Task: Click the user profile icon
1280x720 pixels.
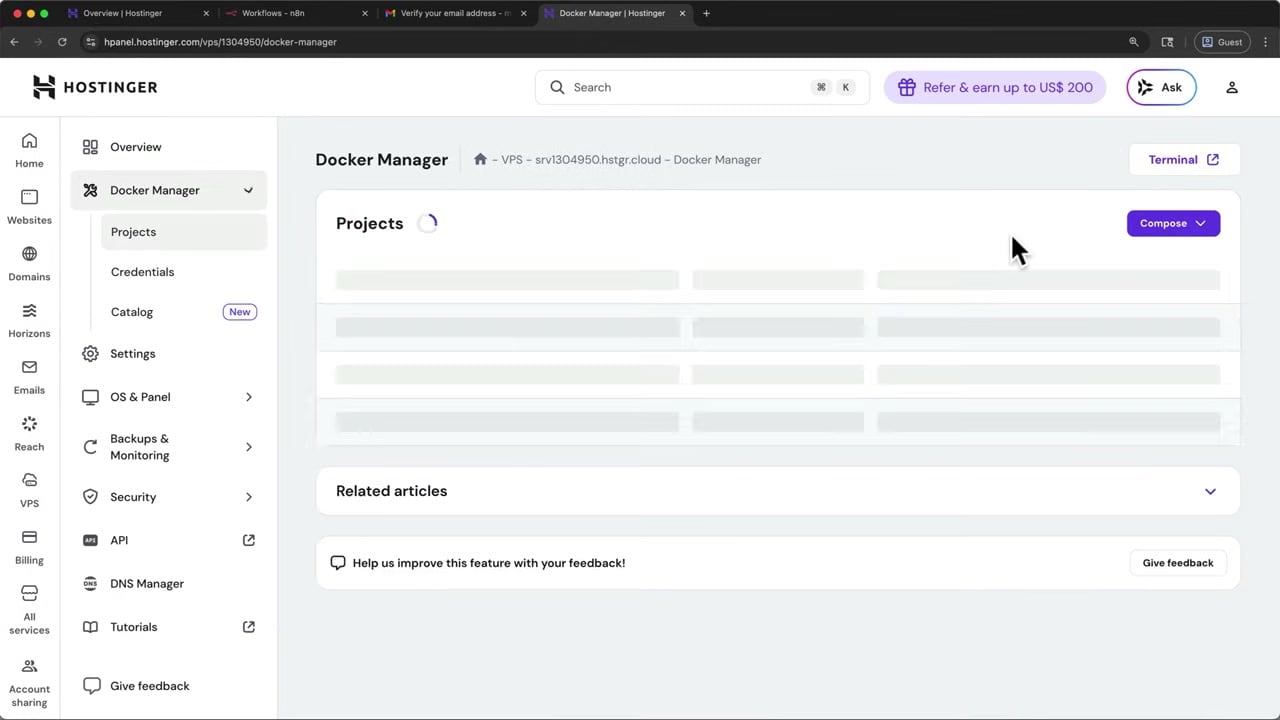Action: pyautogui.click(x=1232, y=87)
